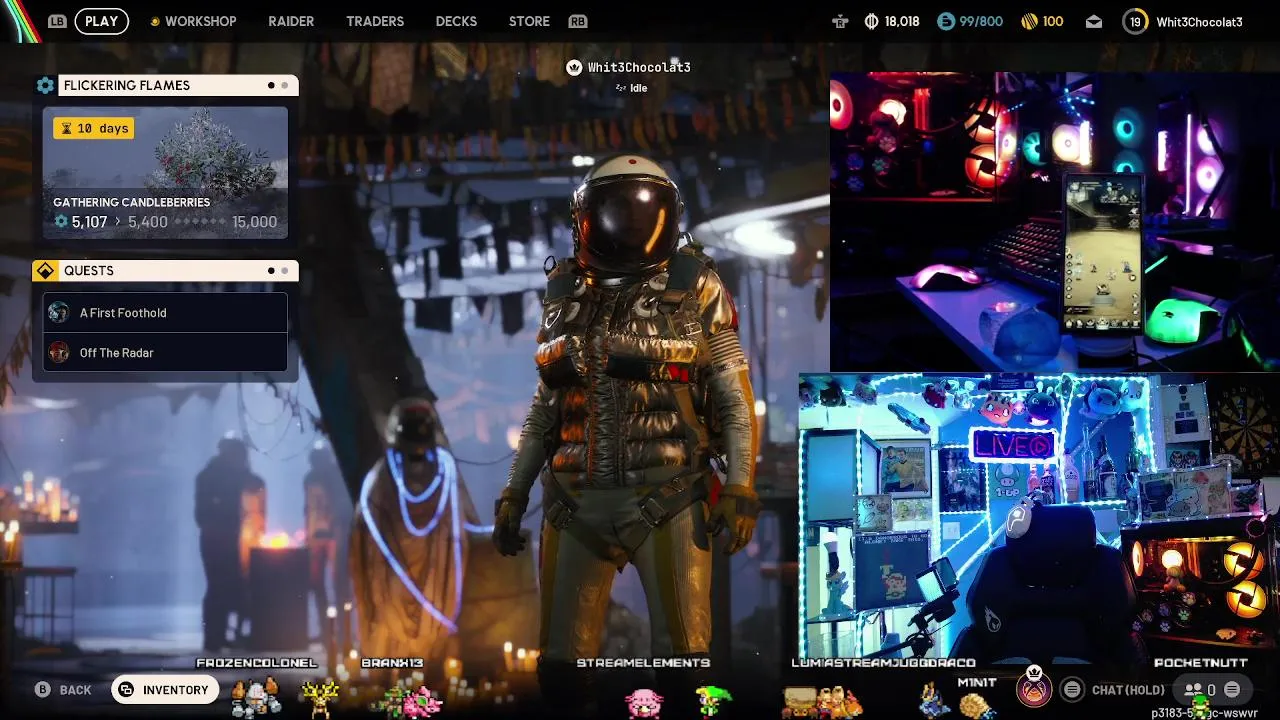Switch to the WORKSHOP tab

click(x=200, y=21)
